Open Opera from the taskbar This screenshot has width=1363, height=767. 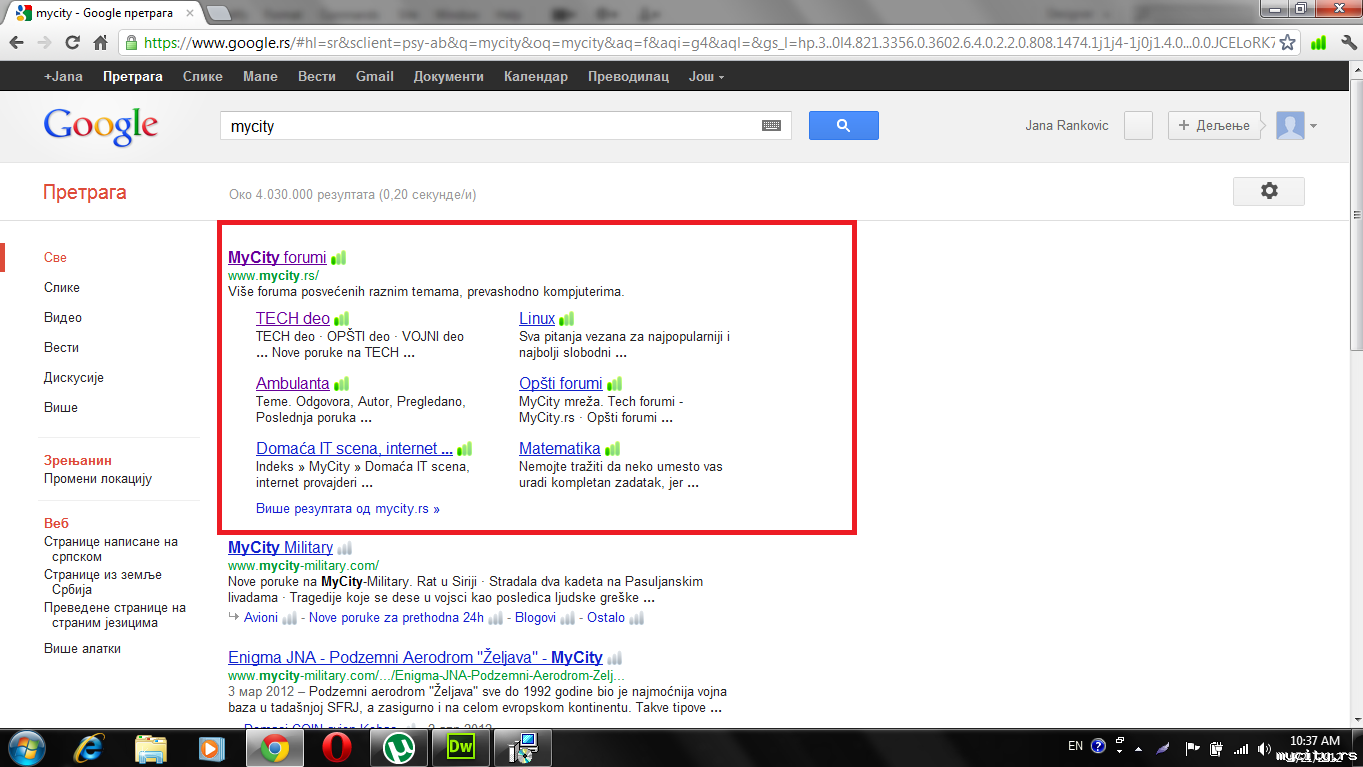[336, 747]
